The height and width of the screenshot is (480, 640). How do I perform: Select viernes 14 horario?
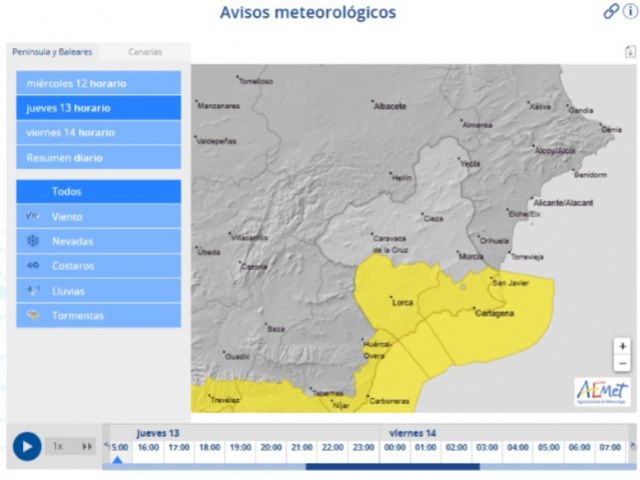pyautogui.click(x=98, y=132)
